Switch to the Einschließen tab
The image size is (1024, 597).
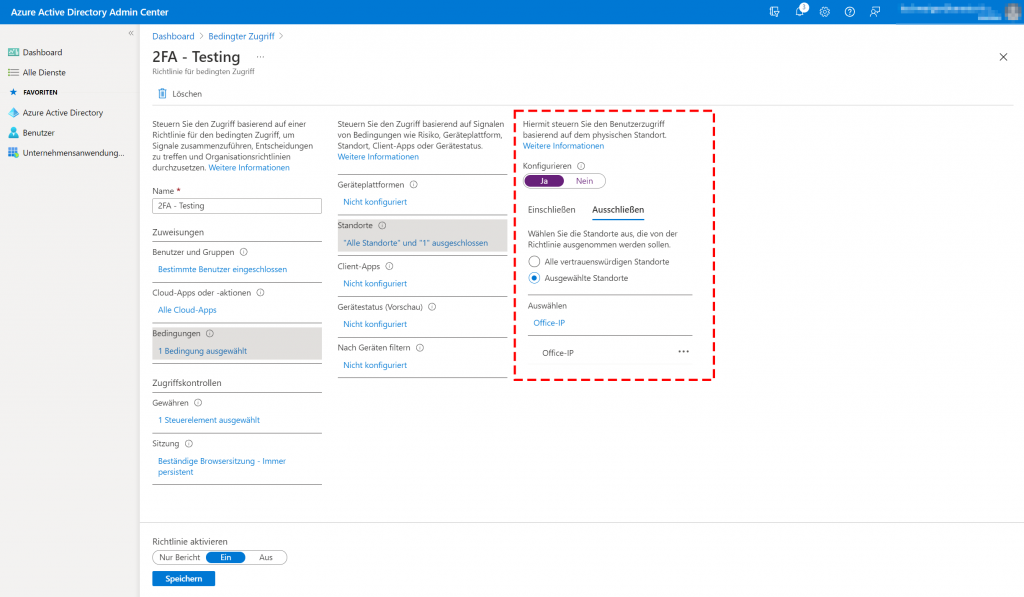coord(551,210)
